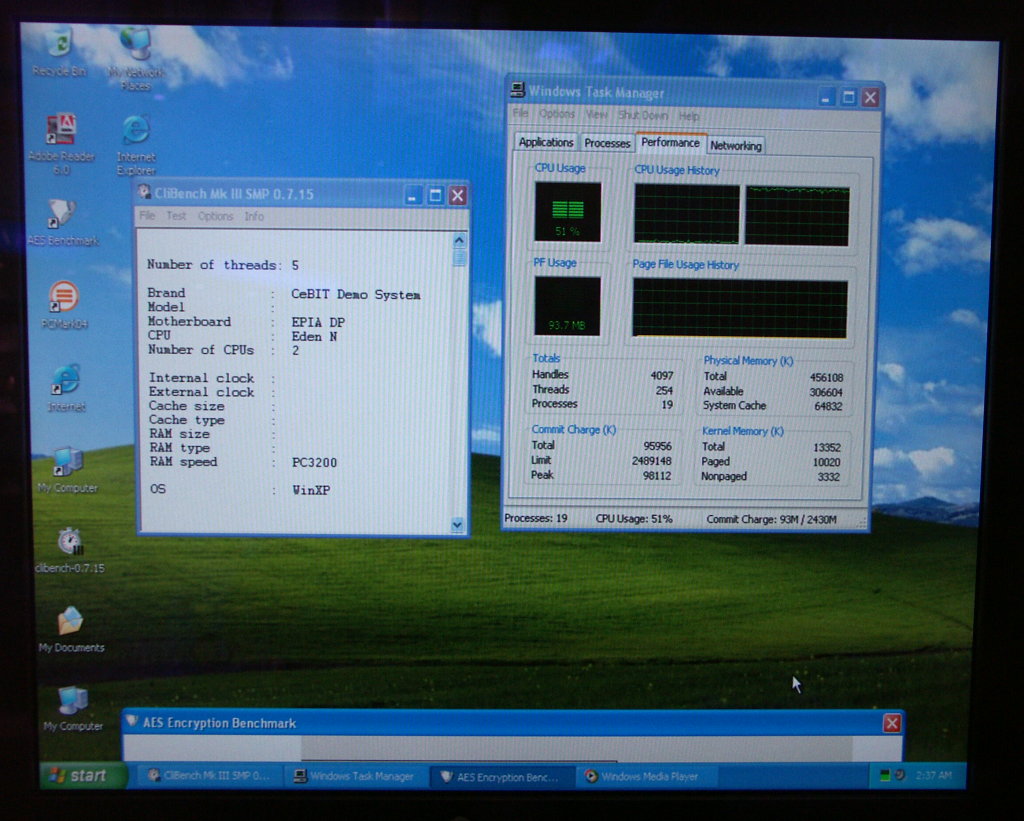Viewport: 1024px width, 821px height.
Task: Click the Task Manager title bar icon
Action: point(518,90)
